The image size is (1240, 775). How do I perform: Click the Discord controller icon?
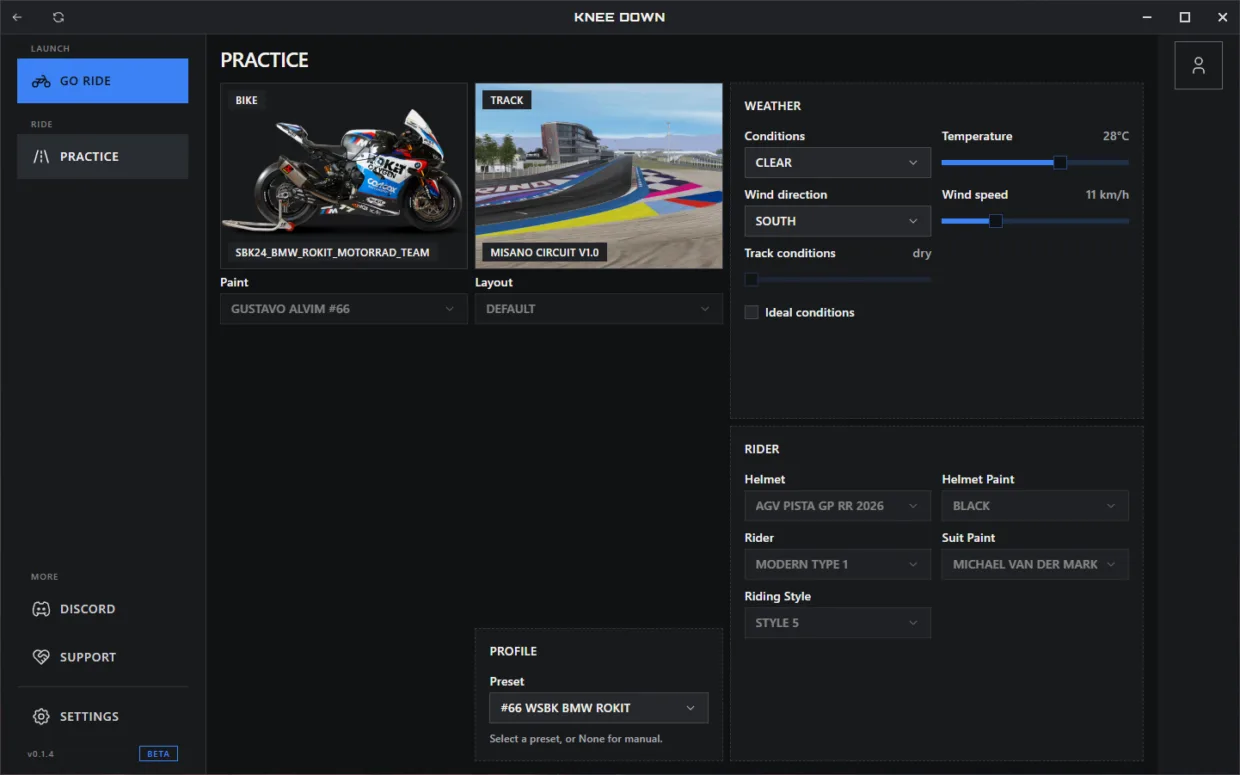(41, 609)
